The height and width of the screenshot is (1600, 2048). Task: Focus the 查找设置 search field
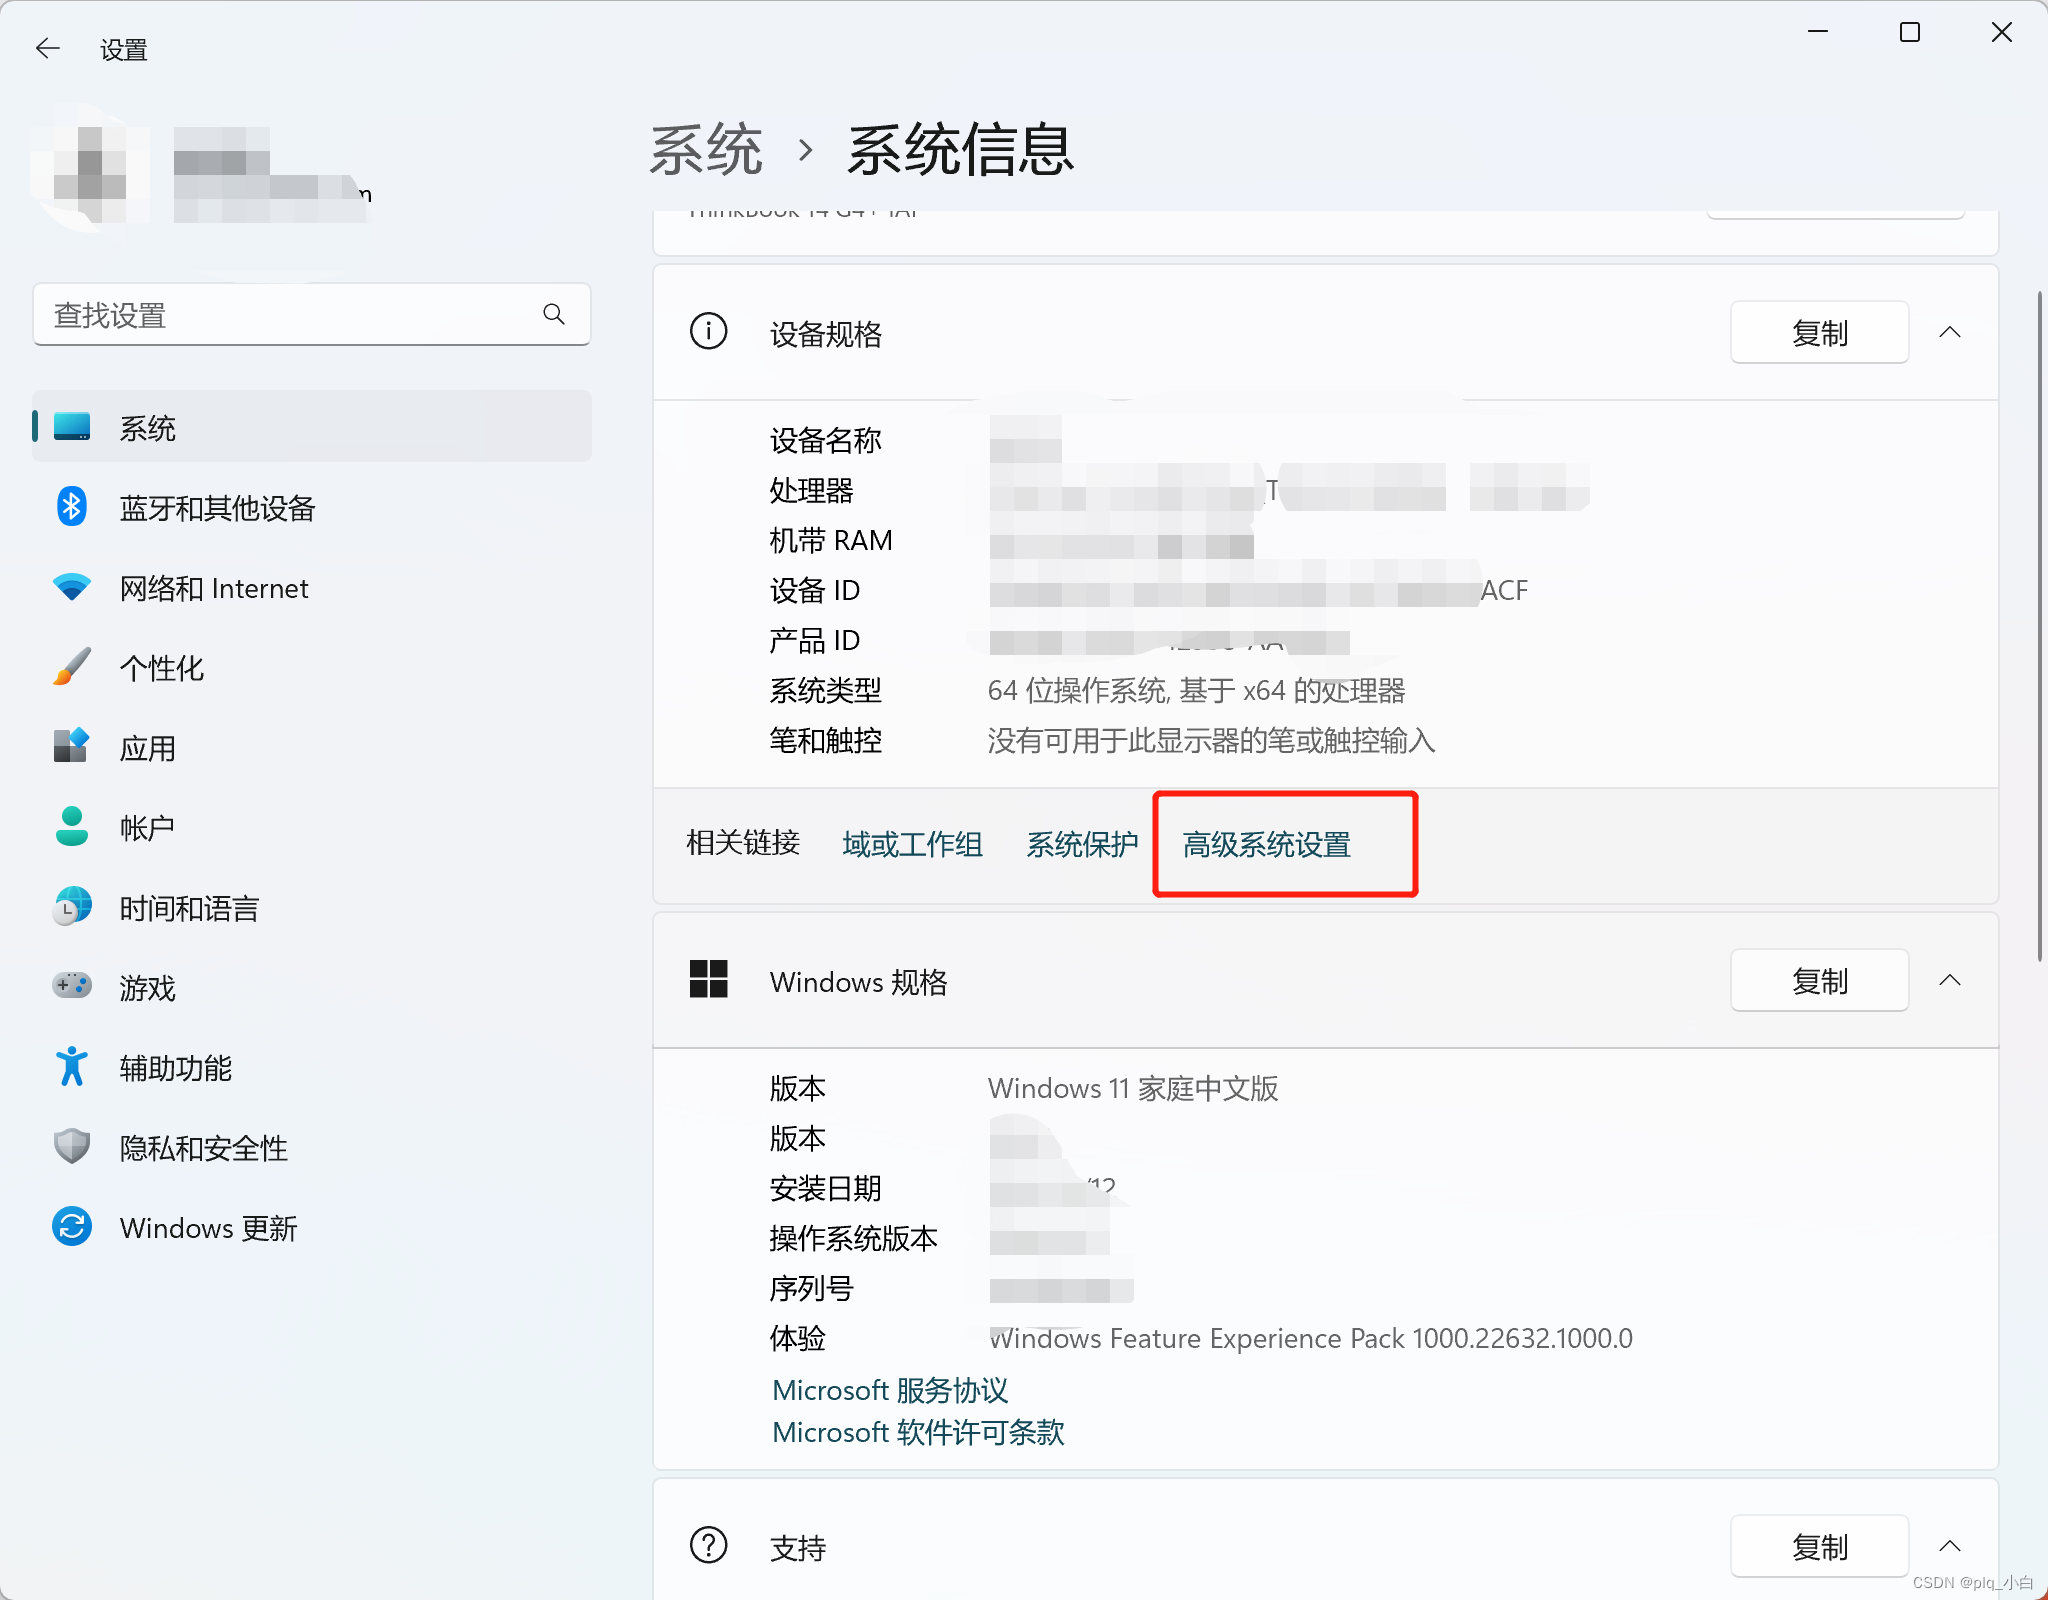[312, 315]
